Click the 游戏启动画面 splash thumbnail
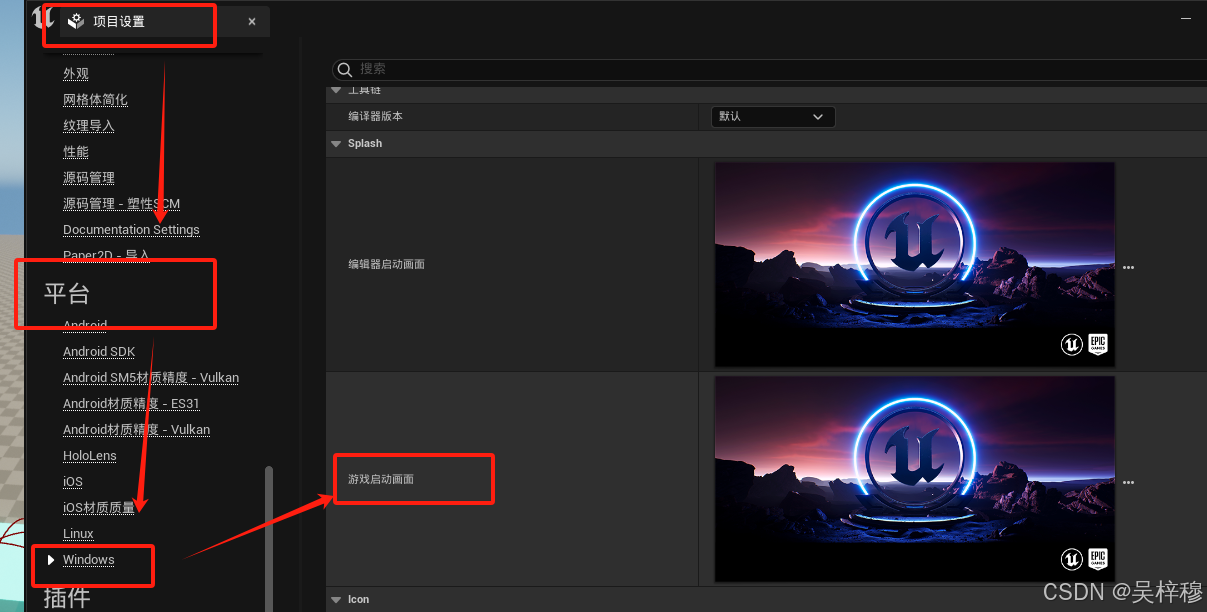1207x612 pixels. tap(915, 479)
